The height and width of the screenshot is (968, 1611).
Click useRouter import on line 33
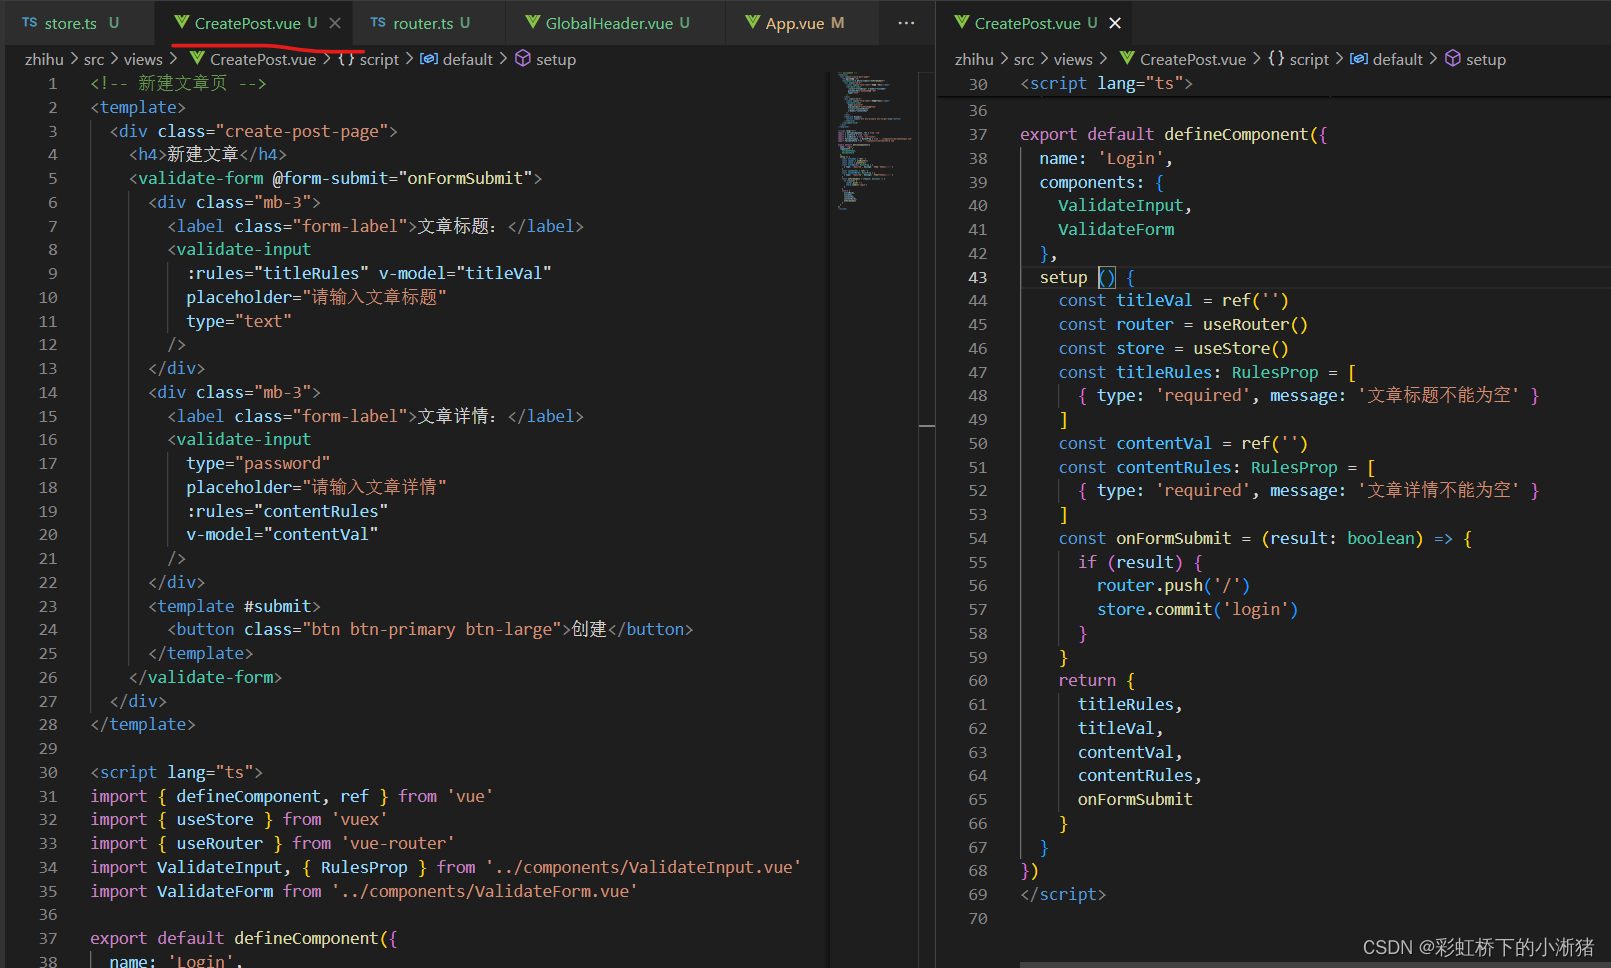(220, 843)
